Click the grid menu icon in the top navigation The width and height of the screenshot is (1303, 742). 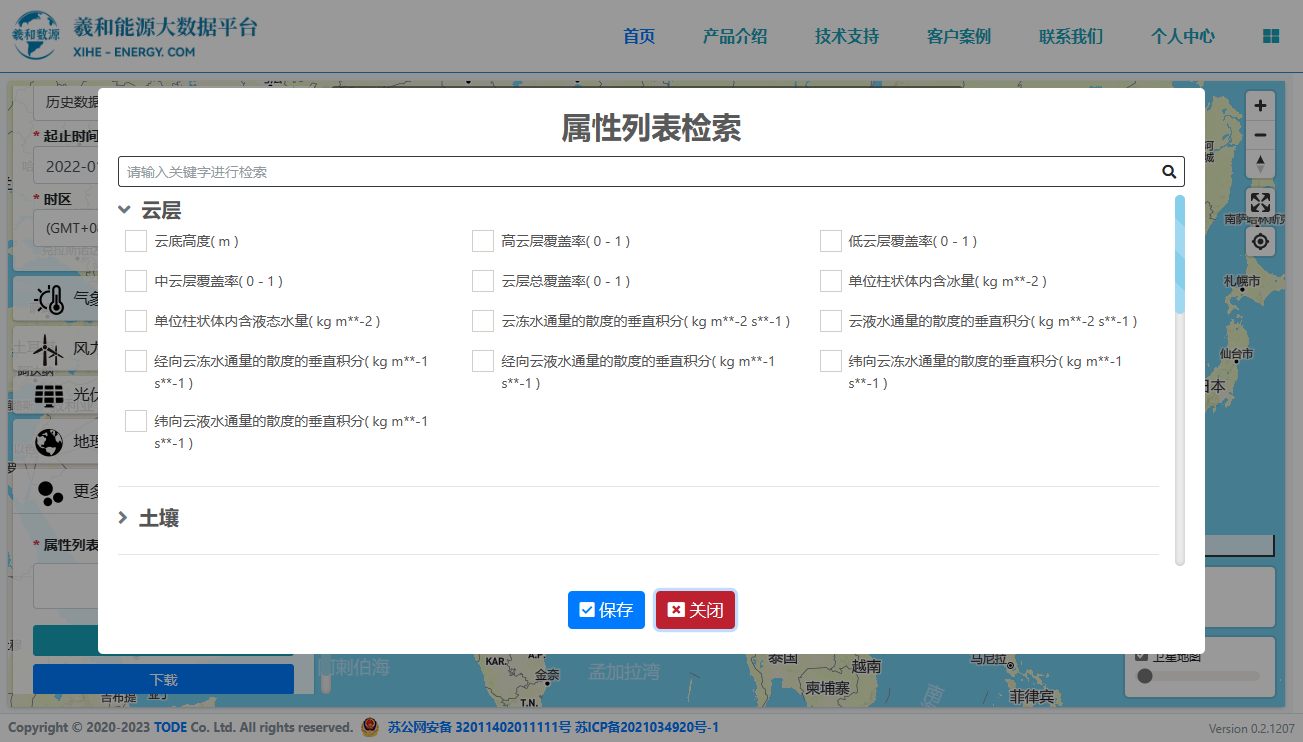pyautogui.click(x=1271, y=36)
